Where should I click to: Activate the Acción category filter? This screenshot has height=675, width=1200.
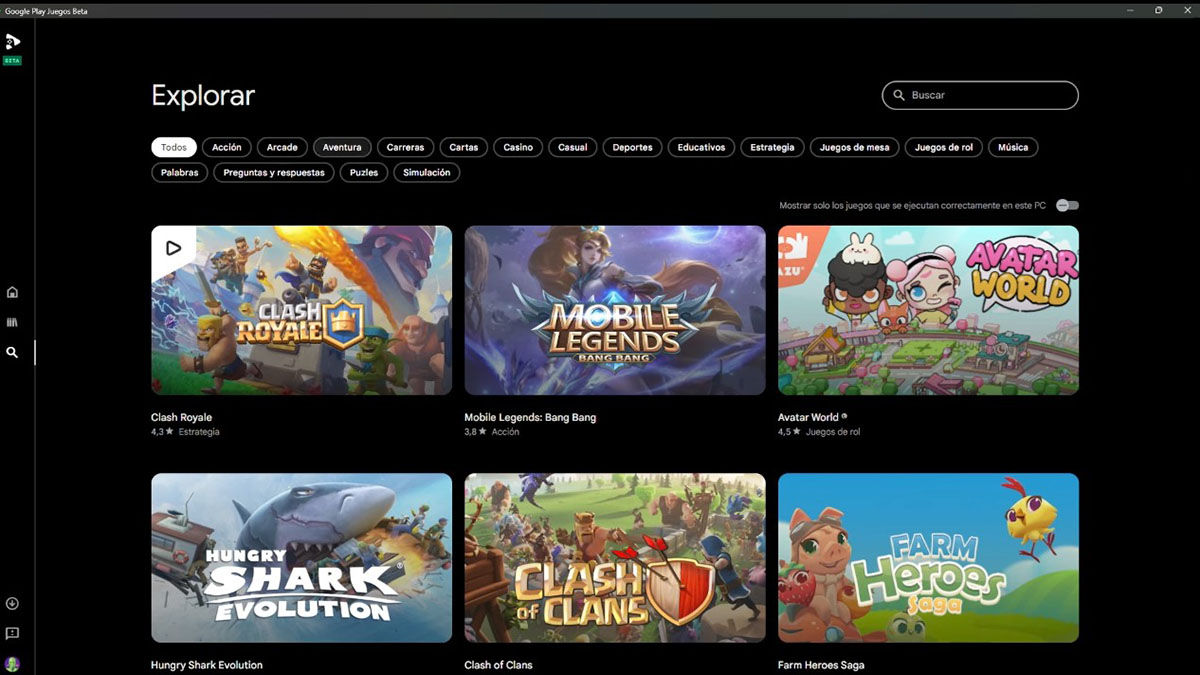[226, 146]
